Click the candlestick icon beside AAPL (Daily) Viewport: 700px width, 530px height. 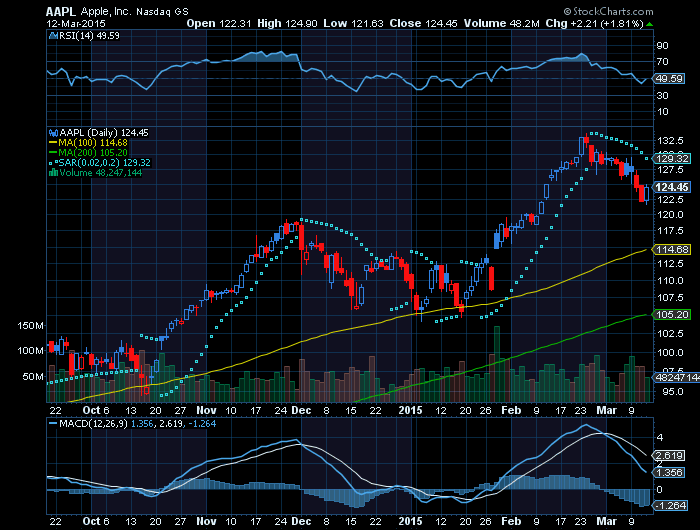(54, 133)
